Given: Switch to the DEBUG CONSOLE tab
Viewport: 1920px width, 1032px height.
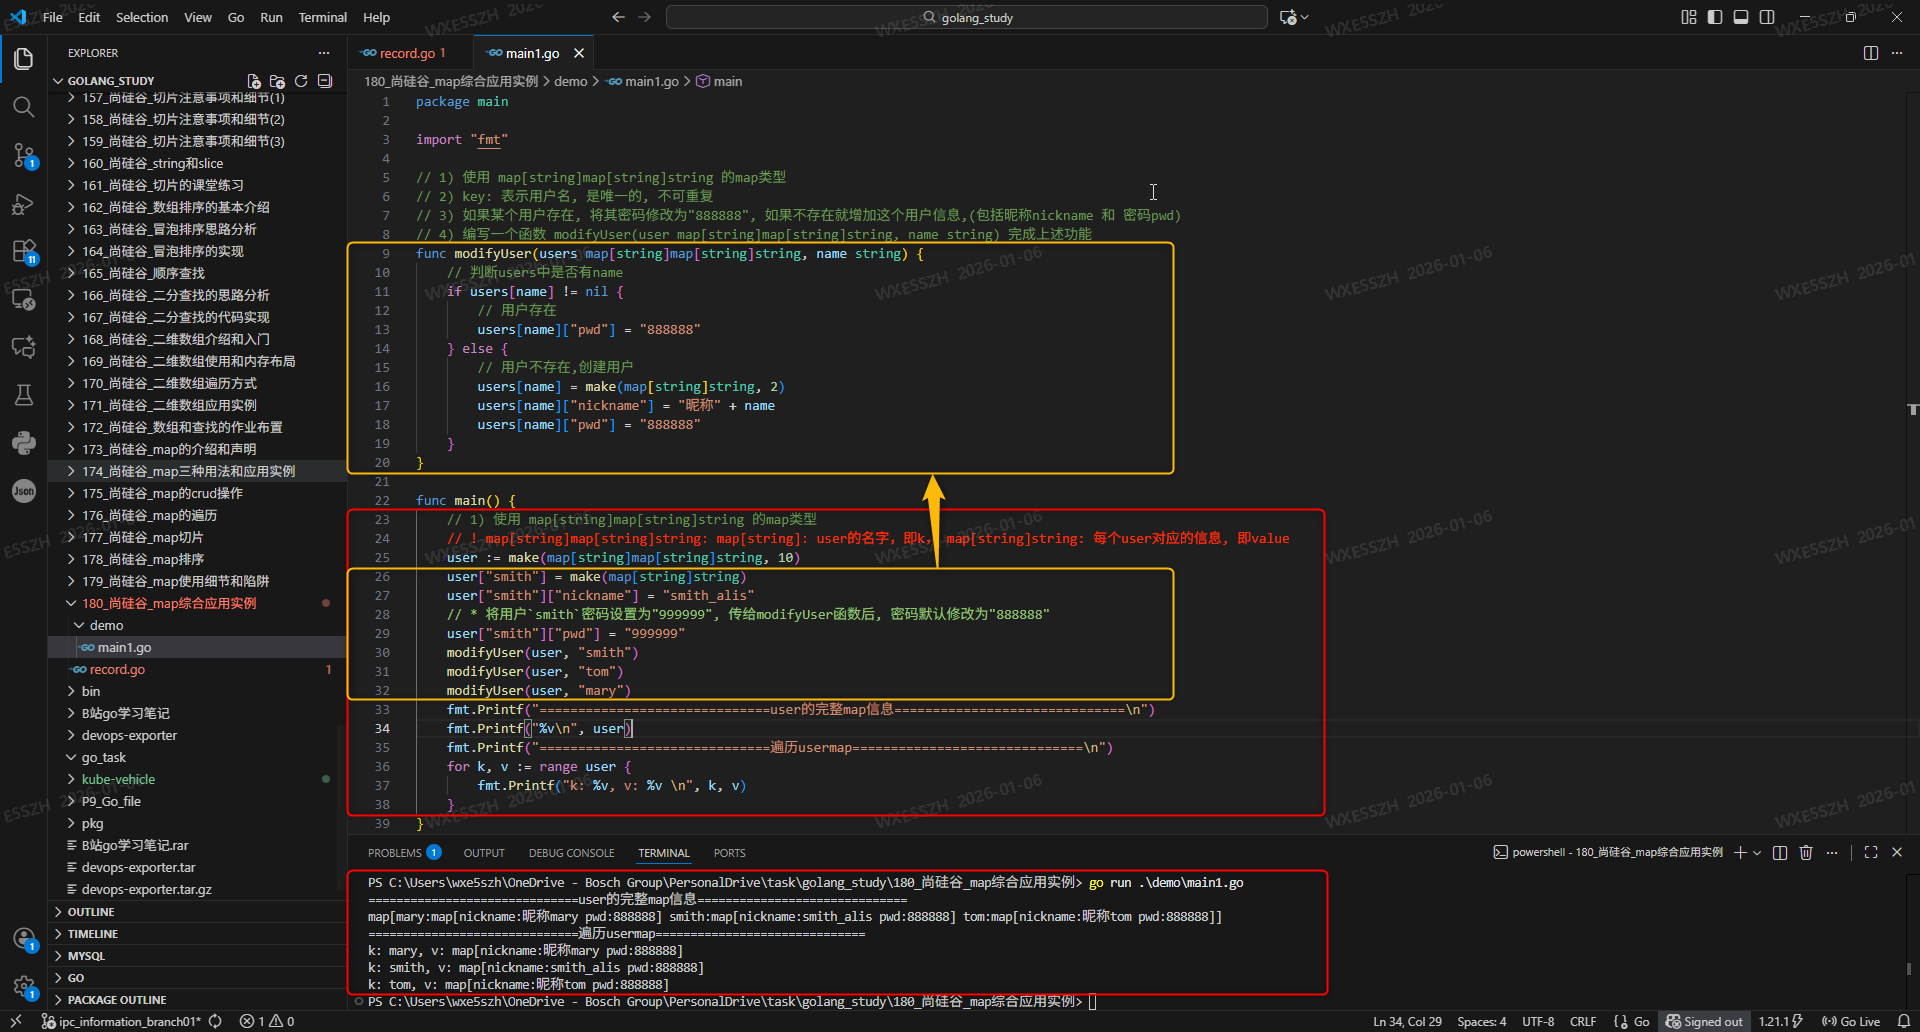Looking at the screenshot, I should (572, 853).
